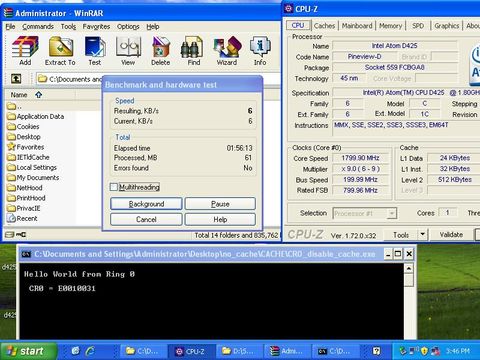Click the Find binoculars icon
Screen dimensions: 480x360
[193, 51]
